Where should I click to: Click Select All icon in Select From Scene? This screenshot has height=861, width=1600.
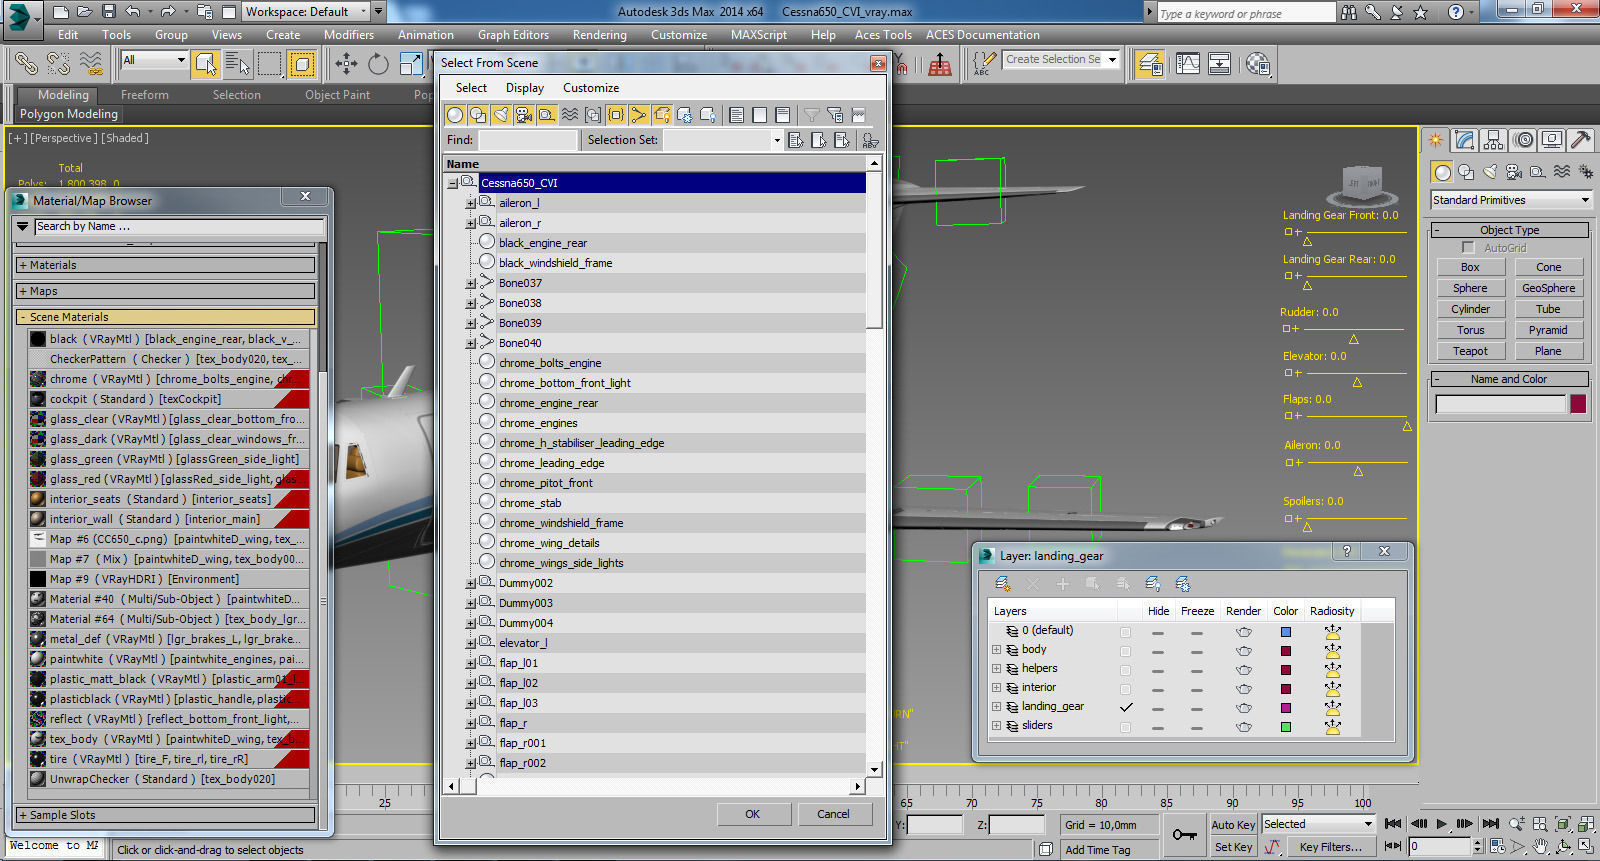point(737,115)
